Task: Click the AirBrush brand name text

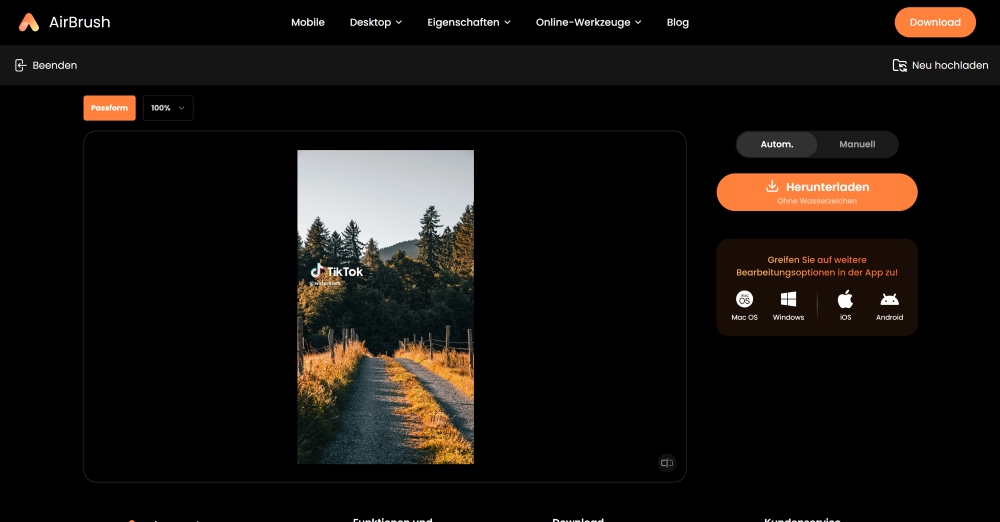Action: click(x=80, y=22)
